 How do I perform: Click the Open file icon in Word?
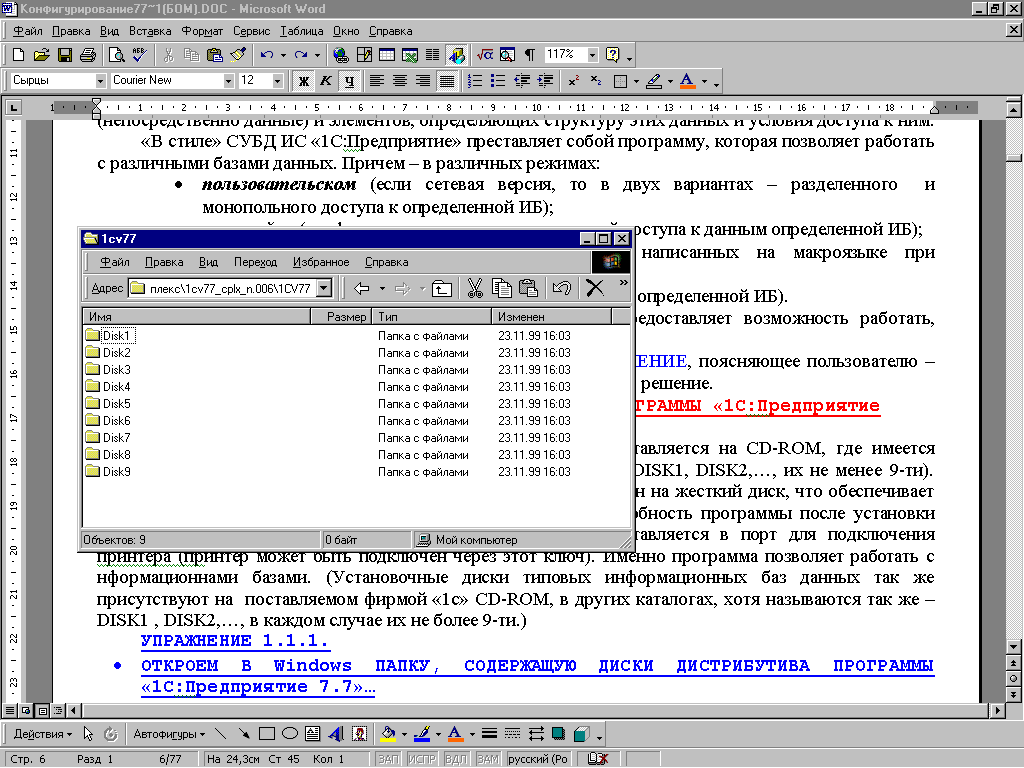click(41, 55)
